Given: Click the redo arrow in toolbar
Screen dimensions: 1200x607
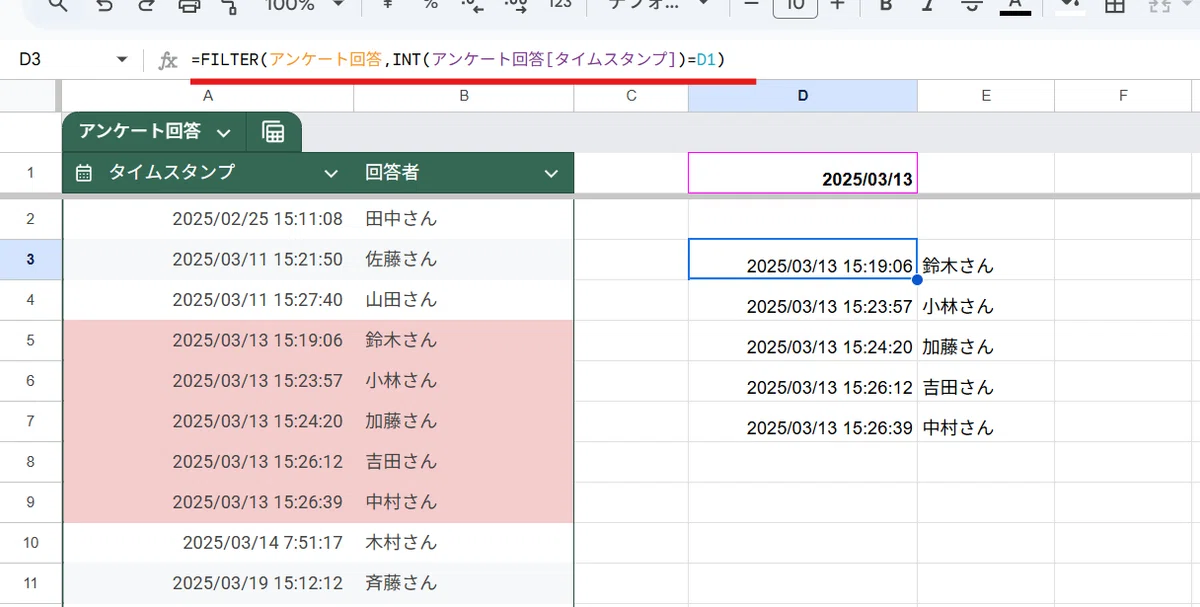Looking at the screenshot, I should click(x=147, y=5).
